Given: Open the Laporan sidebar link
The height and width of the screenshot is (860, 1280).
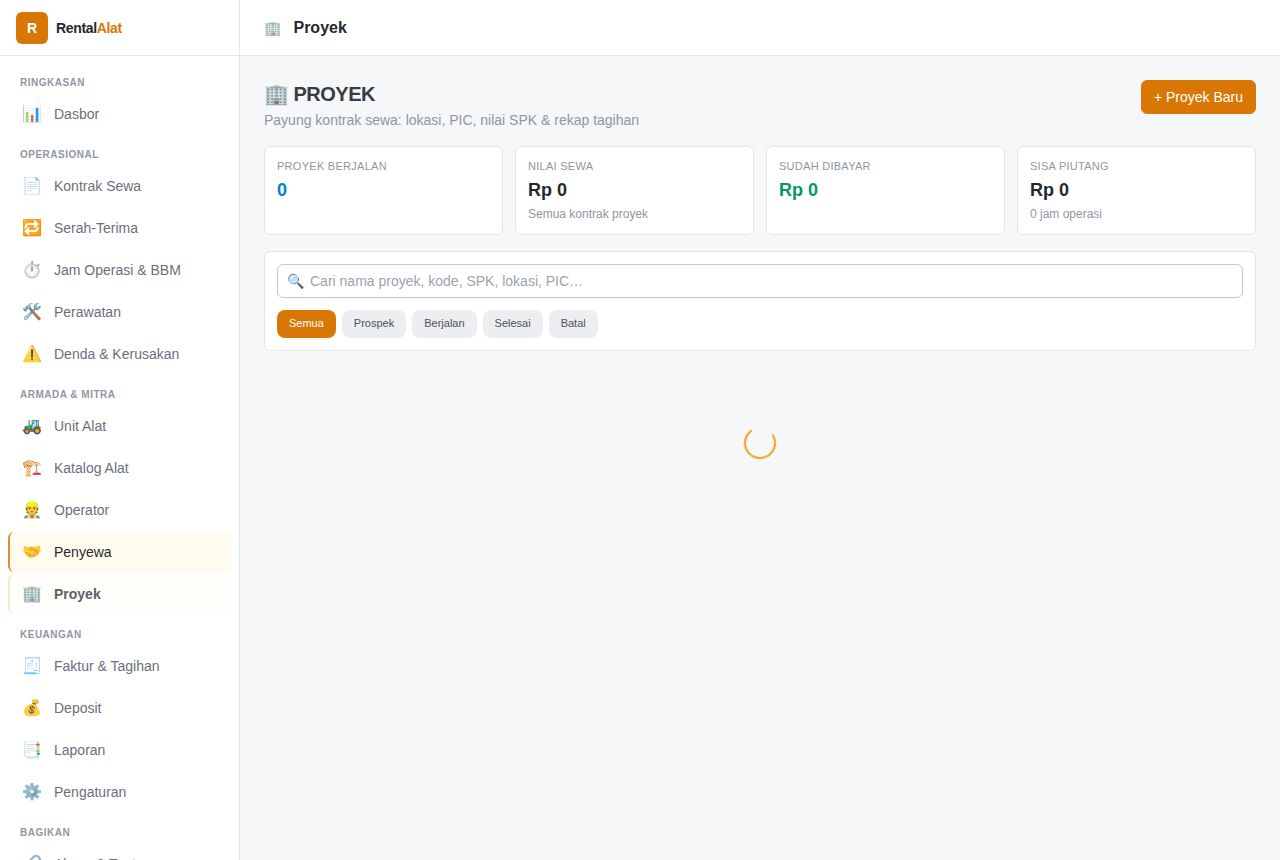Looking at the screenshot, I should click(119, 750).
